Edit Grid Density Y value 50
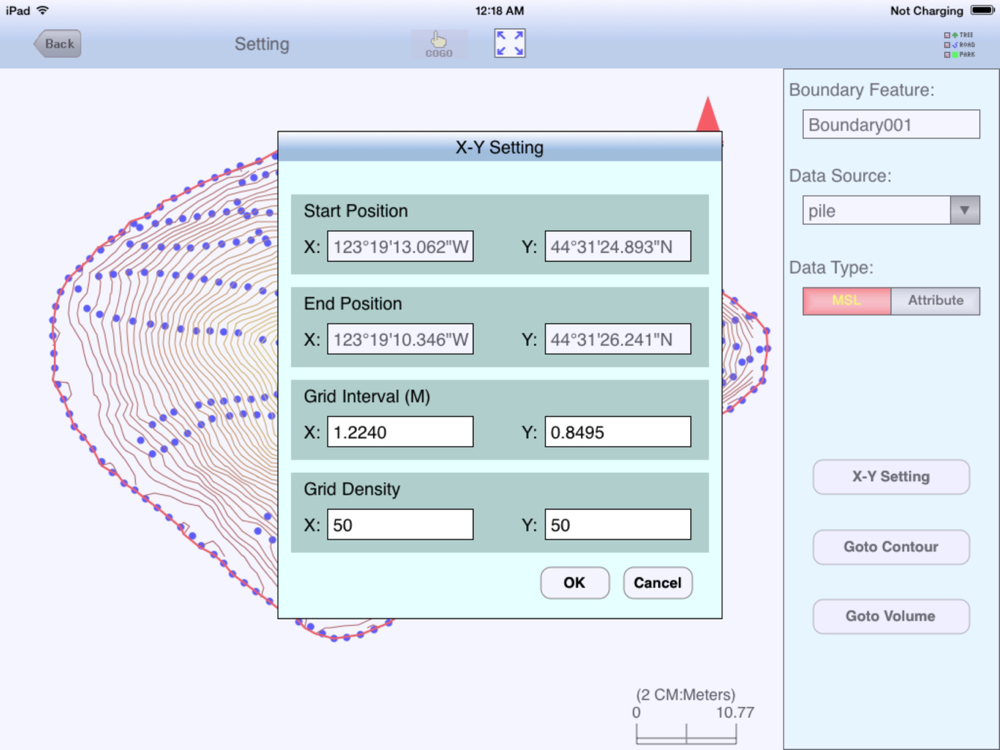Image resolution: width=1000 pixels, height=750 pixels. [x=617, y=525]
